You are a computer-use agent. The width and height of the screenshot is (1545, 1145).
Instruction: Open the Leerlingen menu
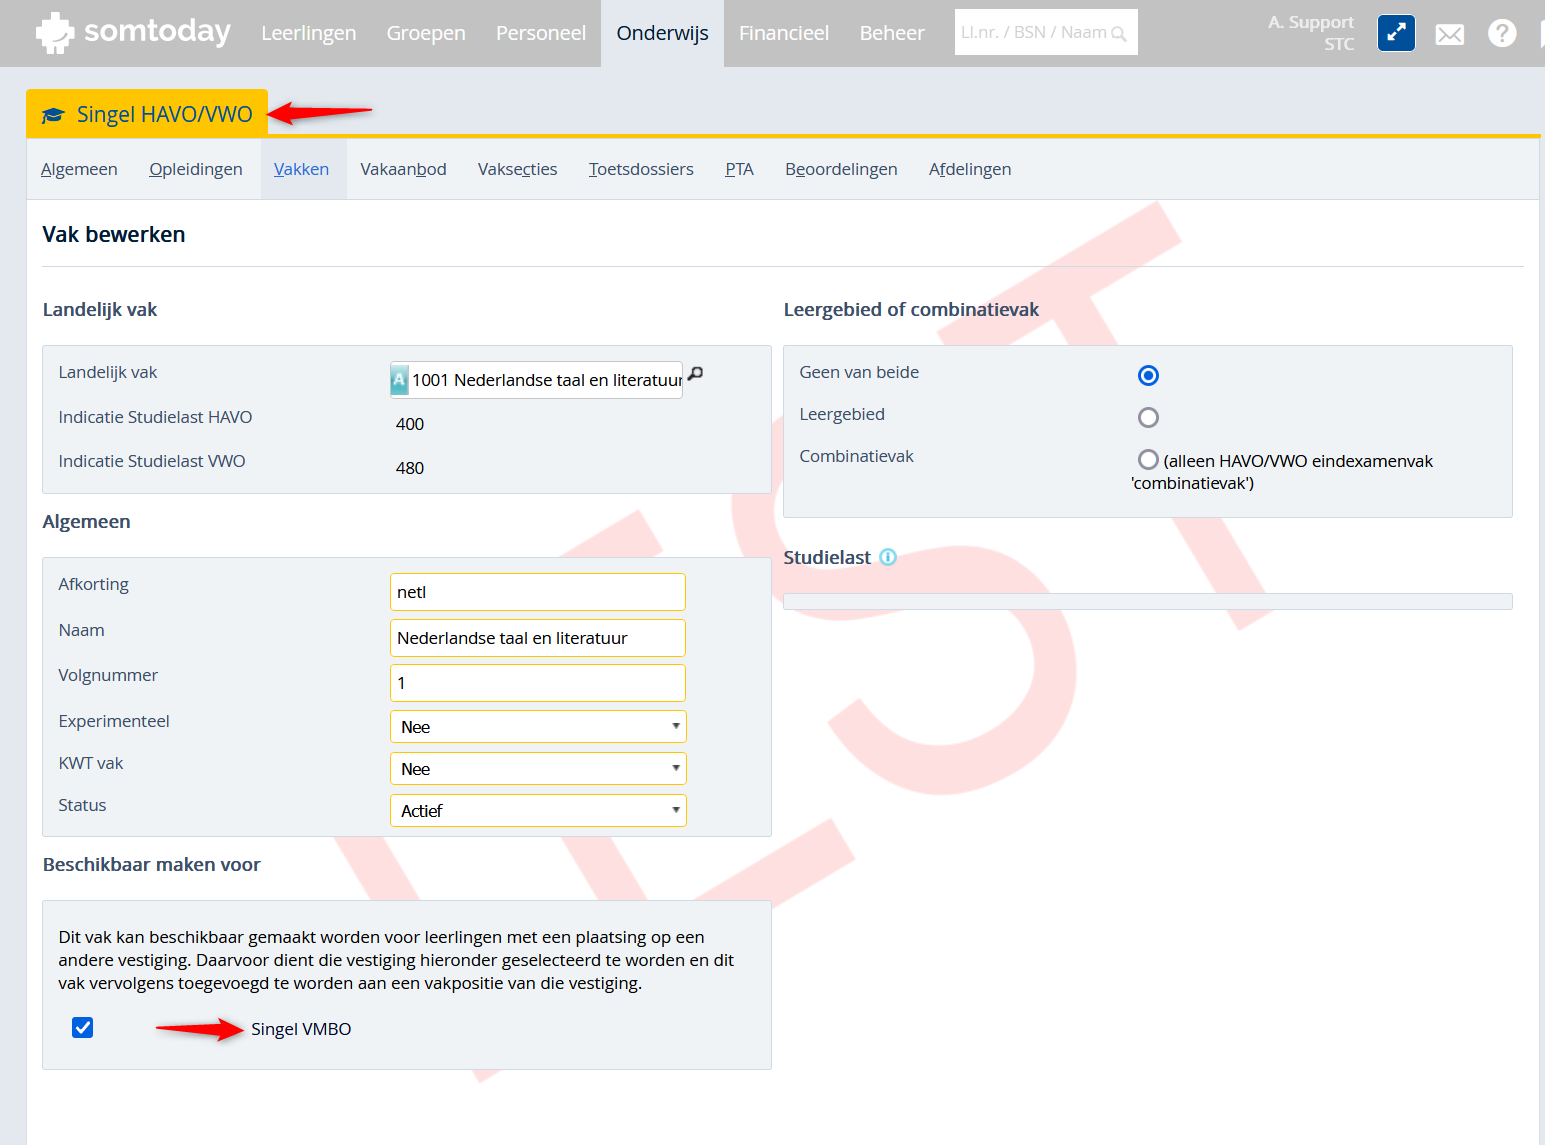[x=309, y=33]
